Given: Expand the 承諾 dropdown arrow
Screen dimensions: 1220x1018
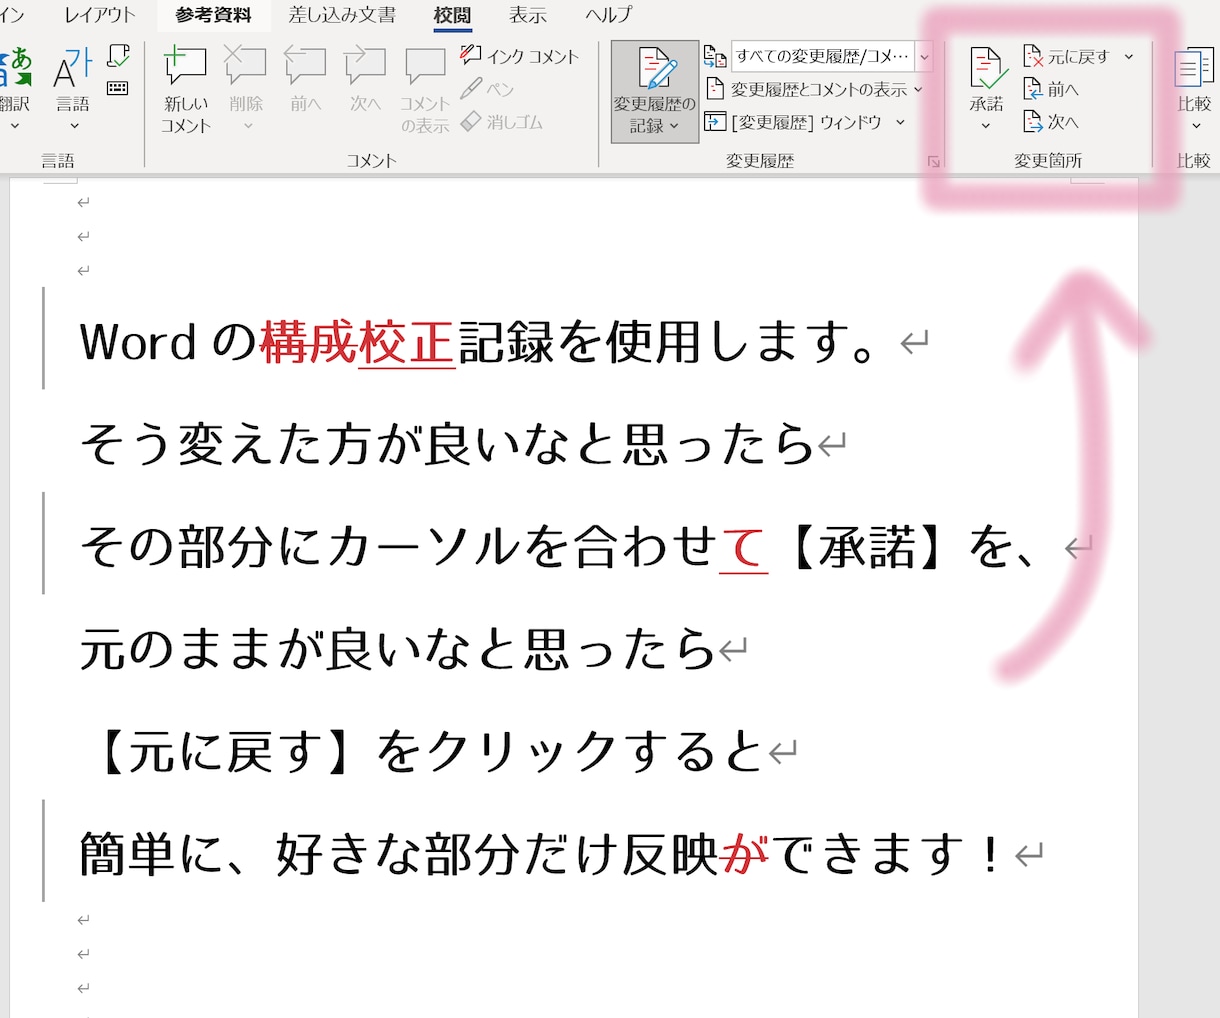Looking at the screenshot, I should (986, 126).
